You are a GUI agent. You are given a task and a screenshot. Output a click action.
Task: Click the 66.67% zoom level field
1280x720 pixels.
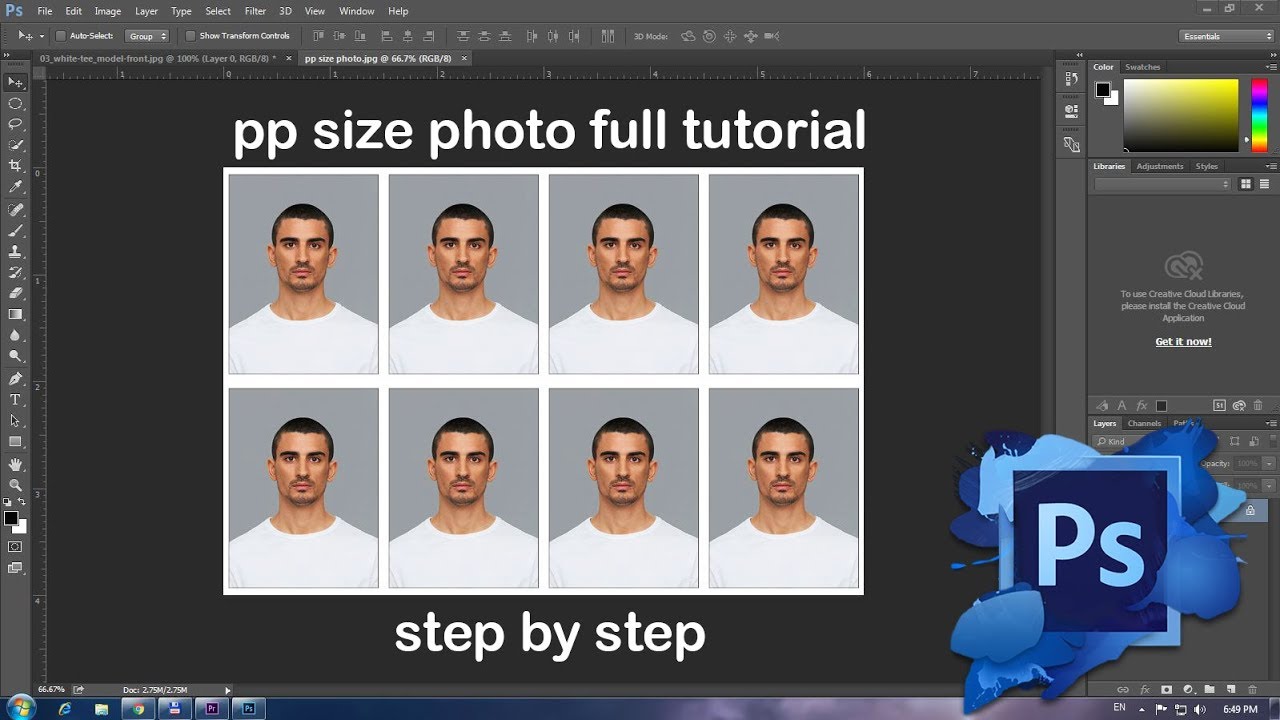tap(51, 690)
